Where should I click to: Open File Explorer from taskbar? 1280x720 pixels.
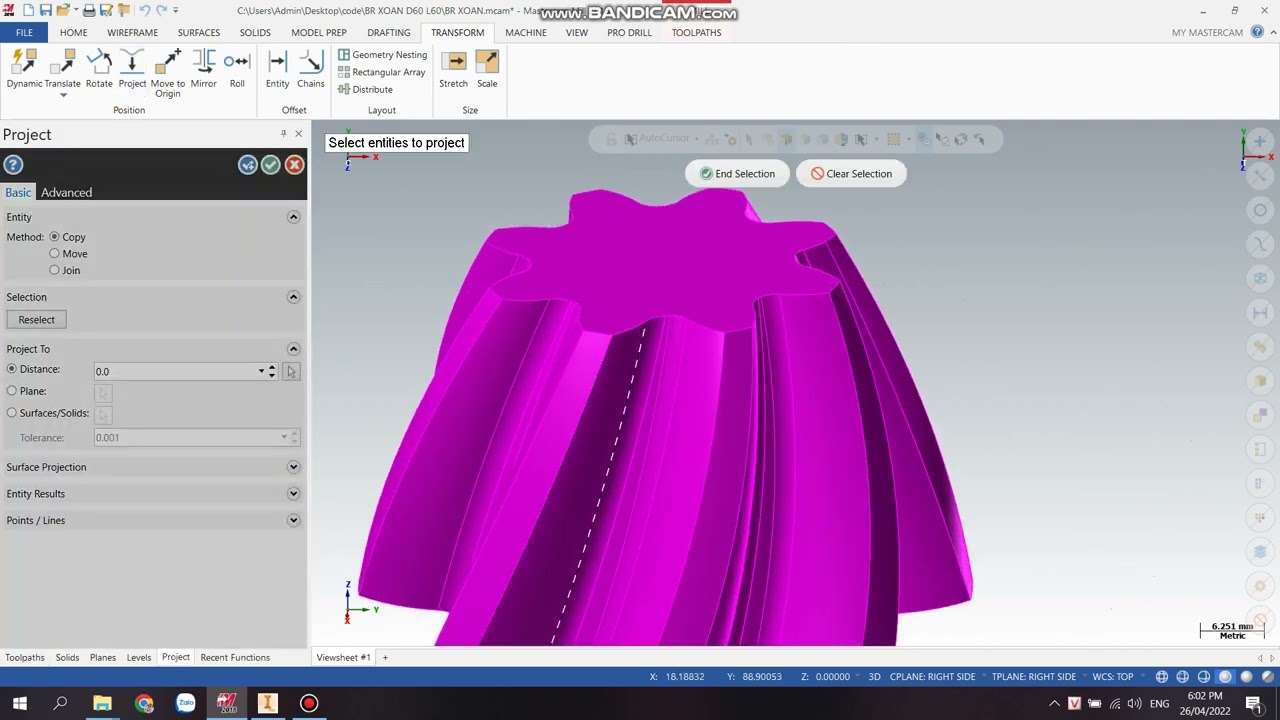(x=102, y=703)
